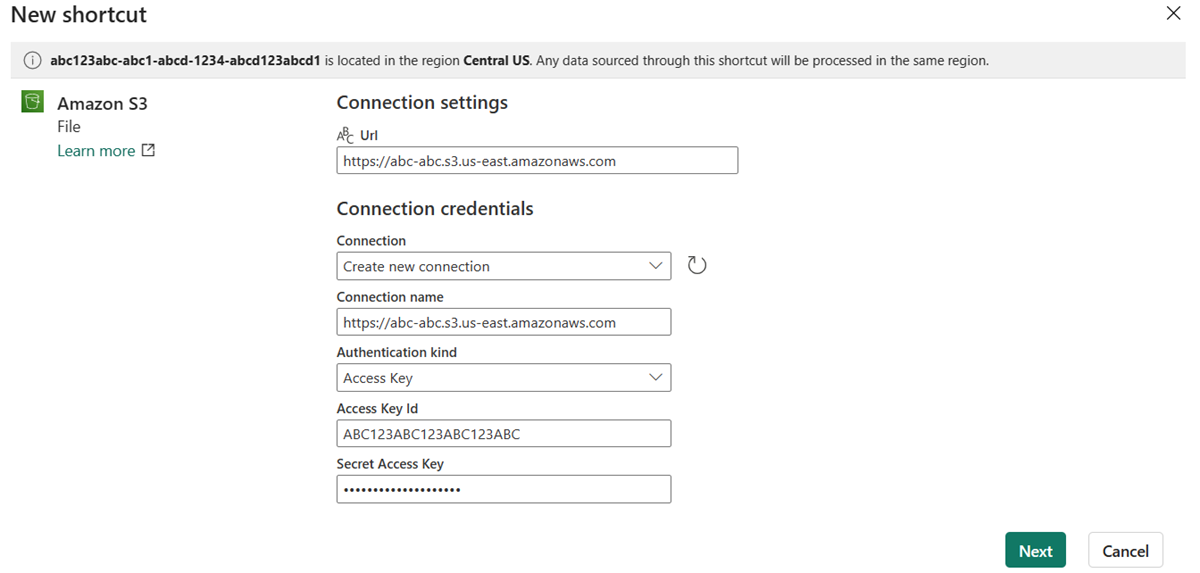Click into the Url text field
The image size is (1200, 573).
[537, 160]
